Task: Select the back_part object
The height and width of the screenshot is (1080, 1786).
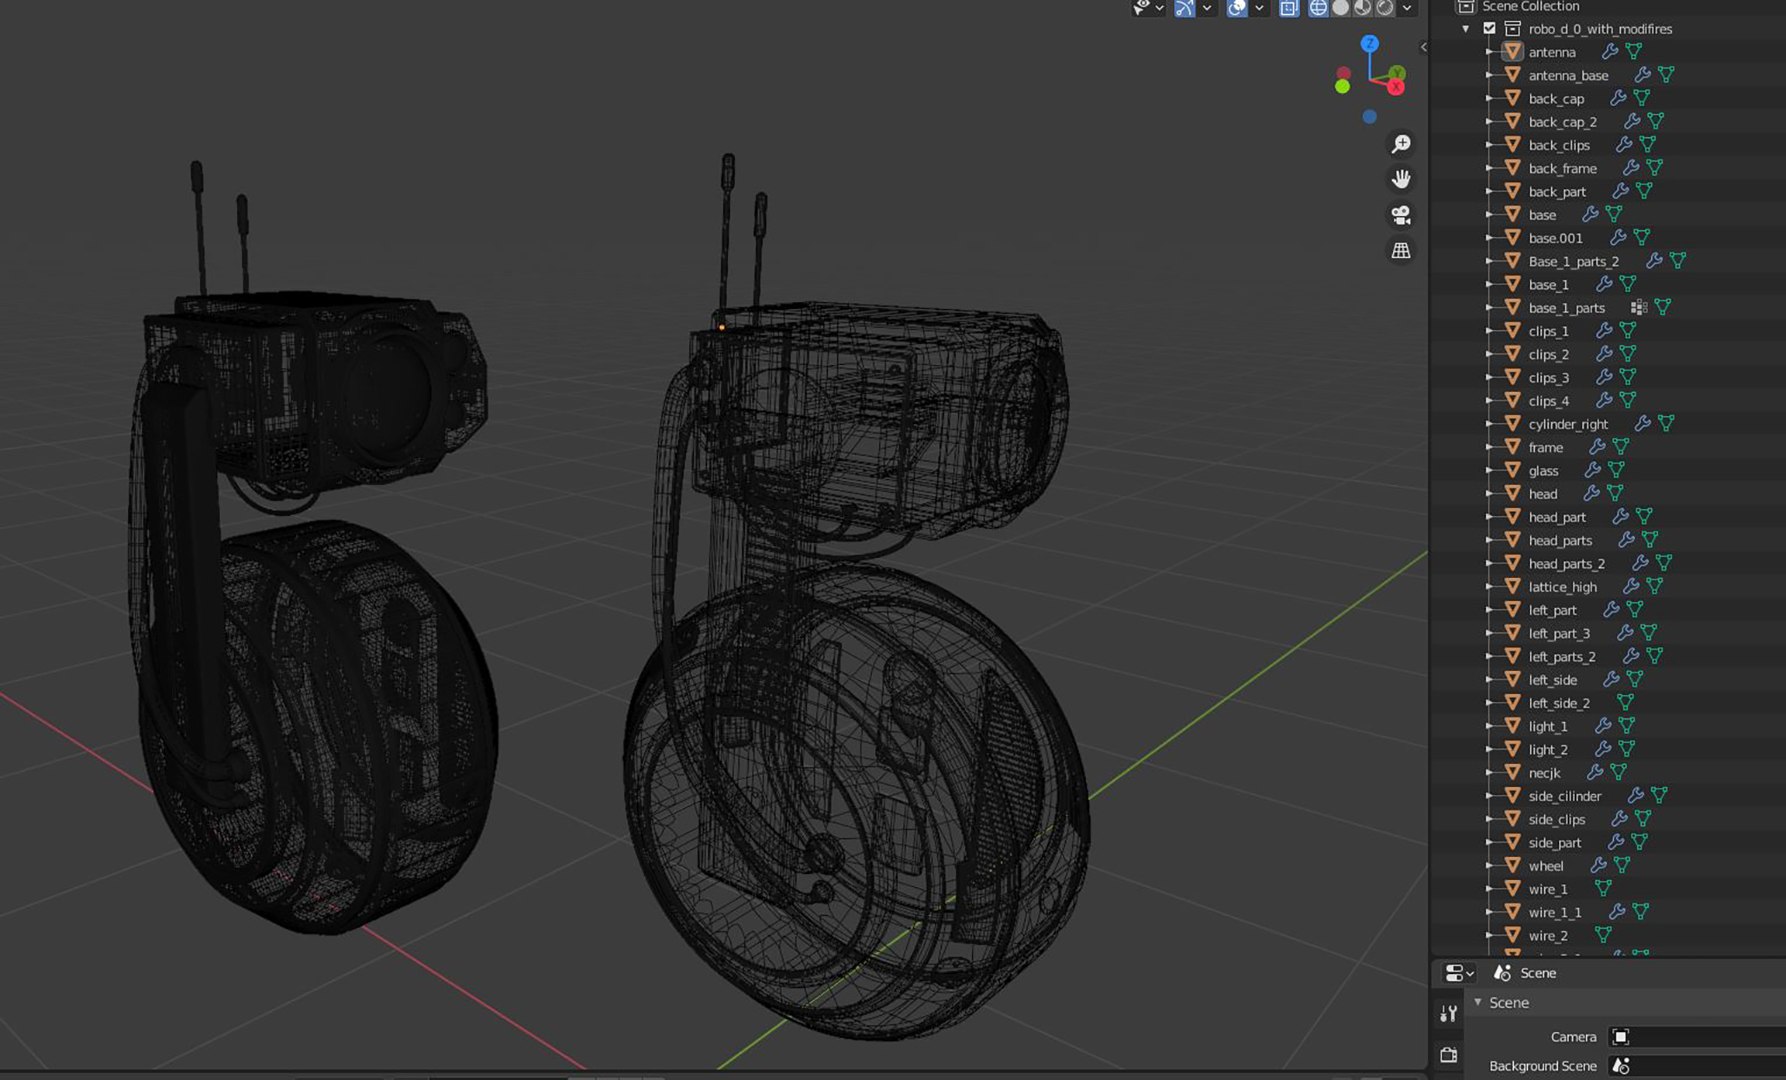Action: click(1557, 191)
